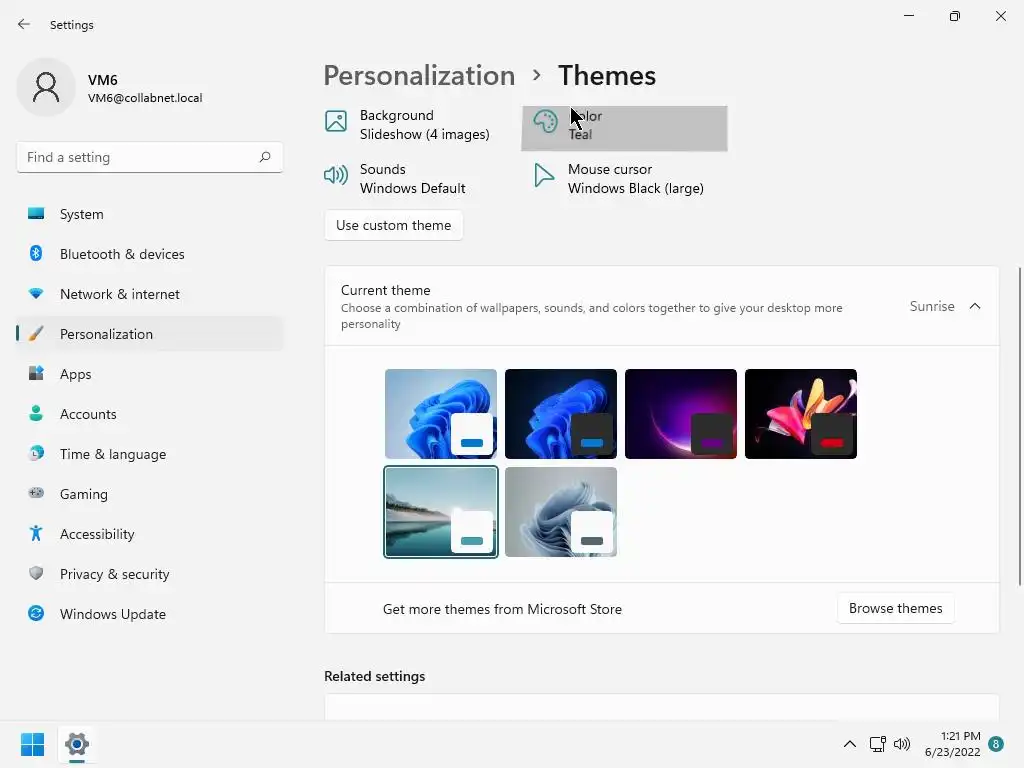
Task: Click the Network wifi icon in sidebar
Action: [x=36, y=294]
